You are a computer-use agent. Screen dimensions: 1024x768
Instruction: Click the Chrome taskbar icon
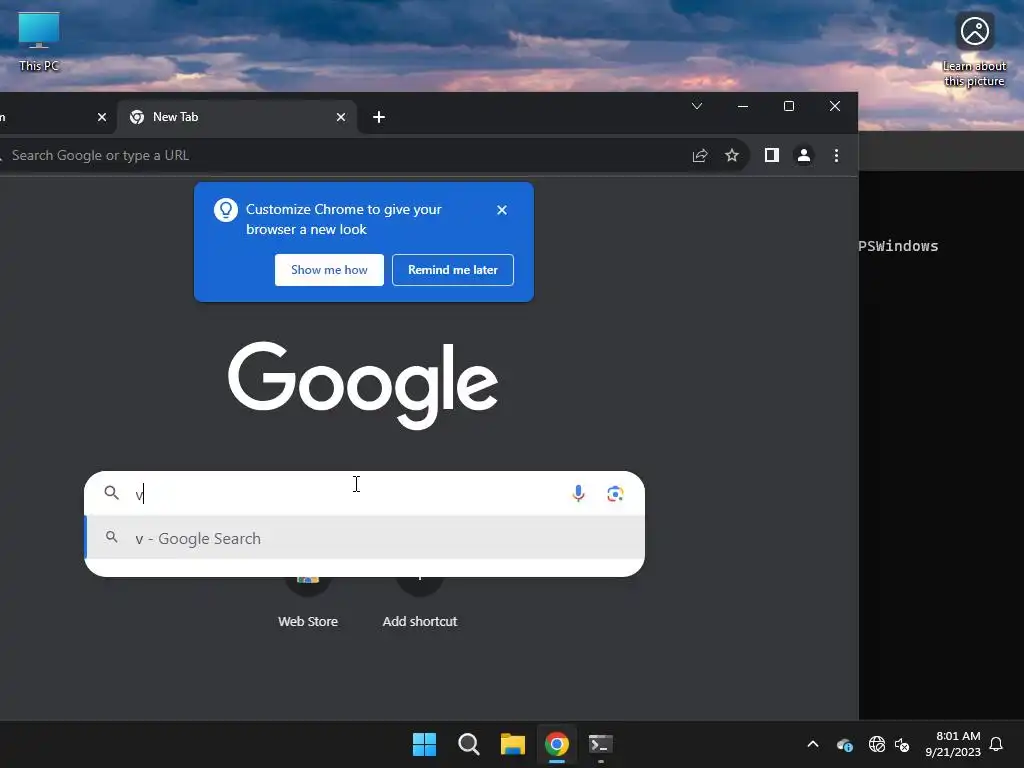click(x=557, y=744)
